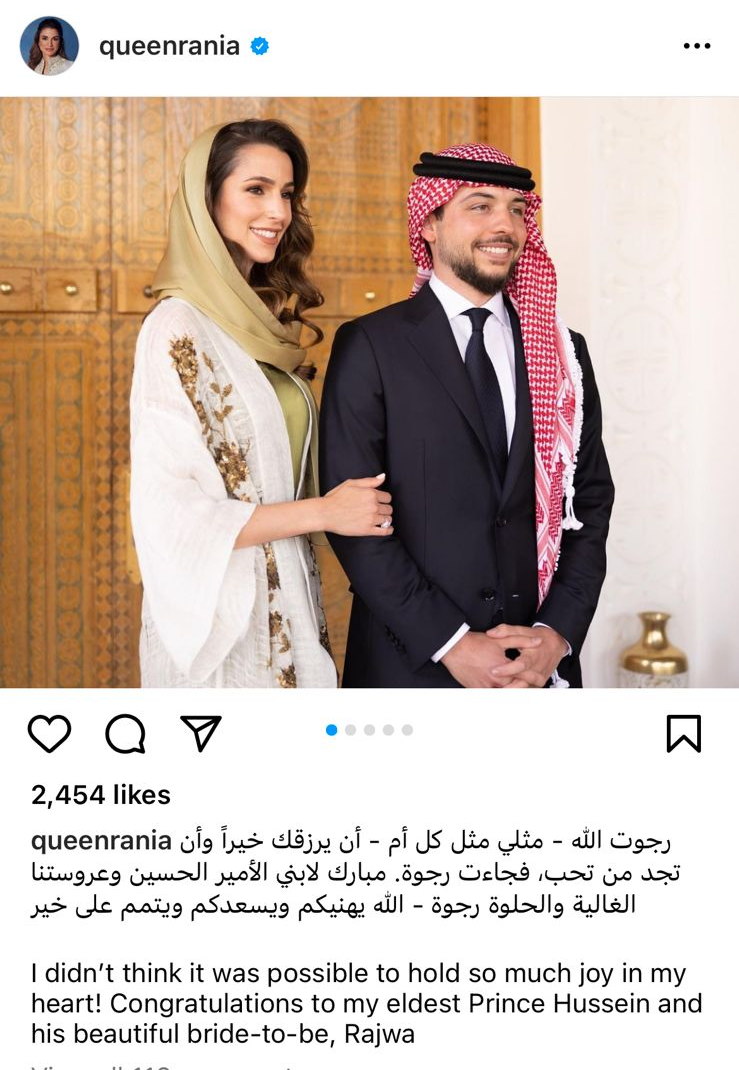
Task: Share post with paper plane icon
Action: 201,733
